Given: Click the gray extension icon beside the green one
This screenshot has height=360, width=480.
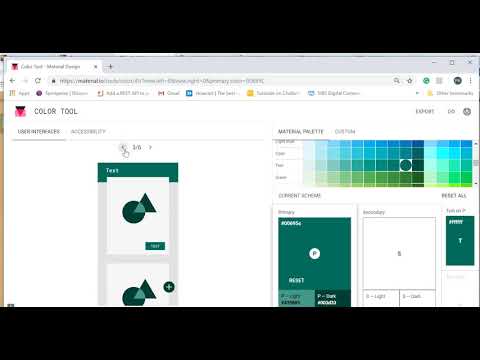Looking at the screenshot, I should [439, 81].
